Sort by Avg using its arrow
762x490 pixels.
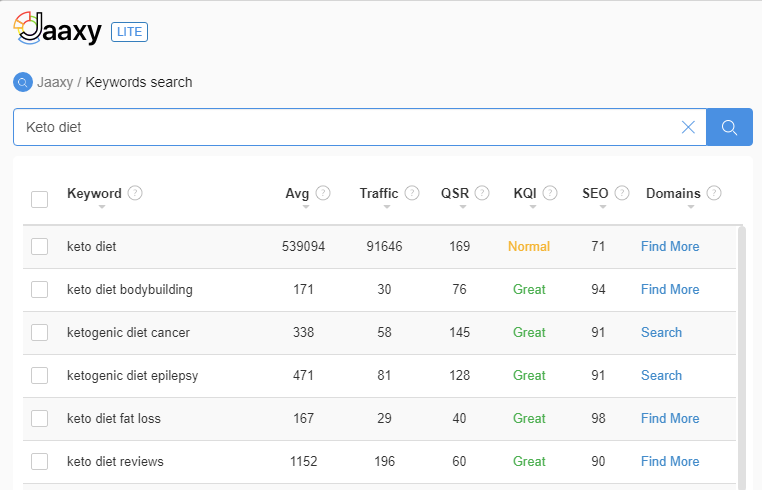pos(306,207)
